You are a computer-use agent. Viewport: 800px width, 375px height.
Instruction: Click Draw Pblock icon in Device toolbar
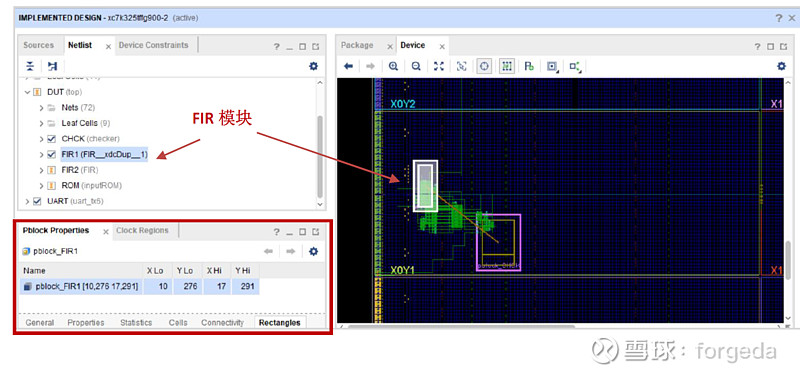click(x=529, y=66)
